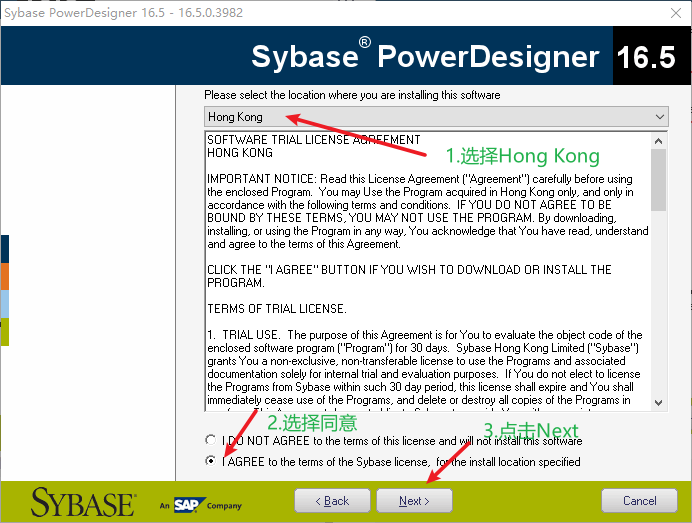Click the '1. TRIAL USE.' clause text
The image size is (692, 523).
pyautogui.click(x=425, y=367)
